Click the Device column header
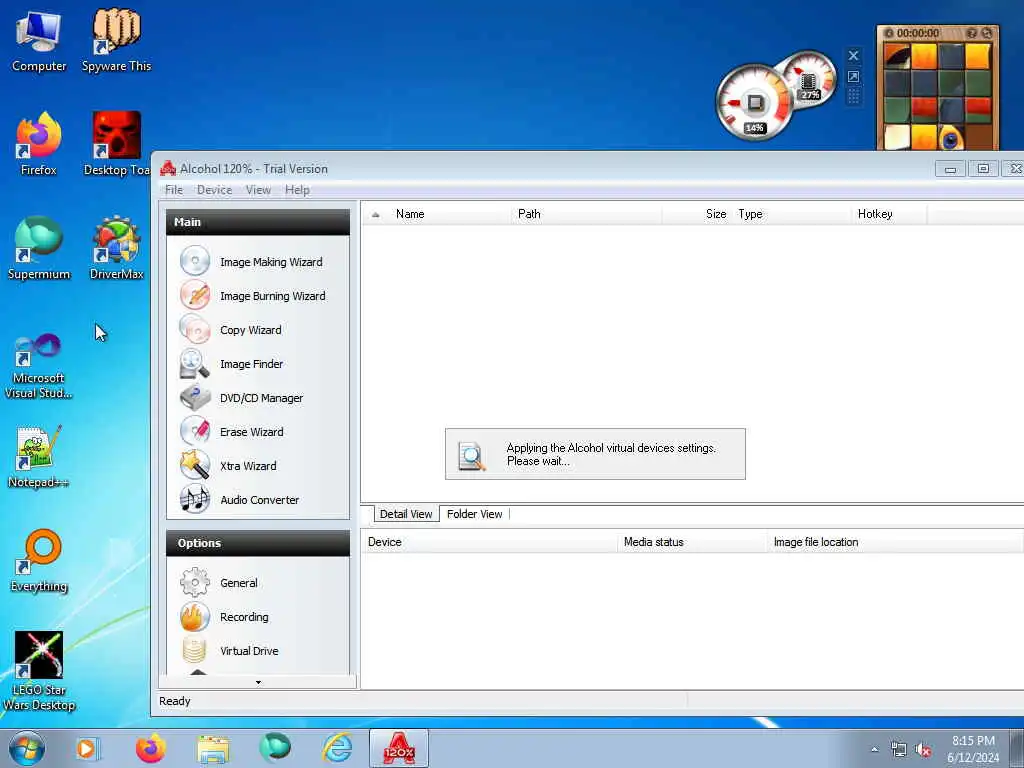Viewport: 1024px width, 768px height. coord(489,542)
